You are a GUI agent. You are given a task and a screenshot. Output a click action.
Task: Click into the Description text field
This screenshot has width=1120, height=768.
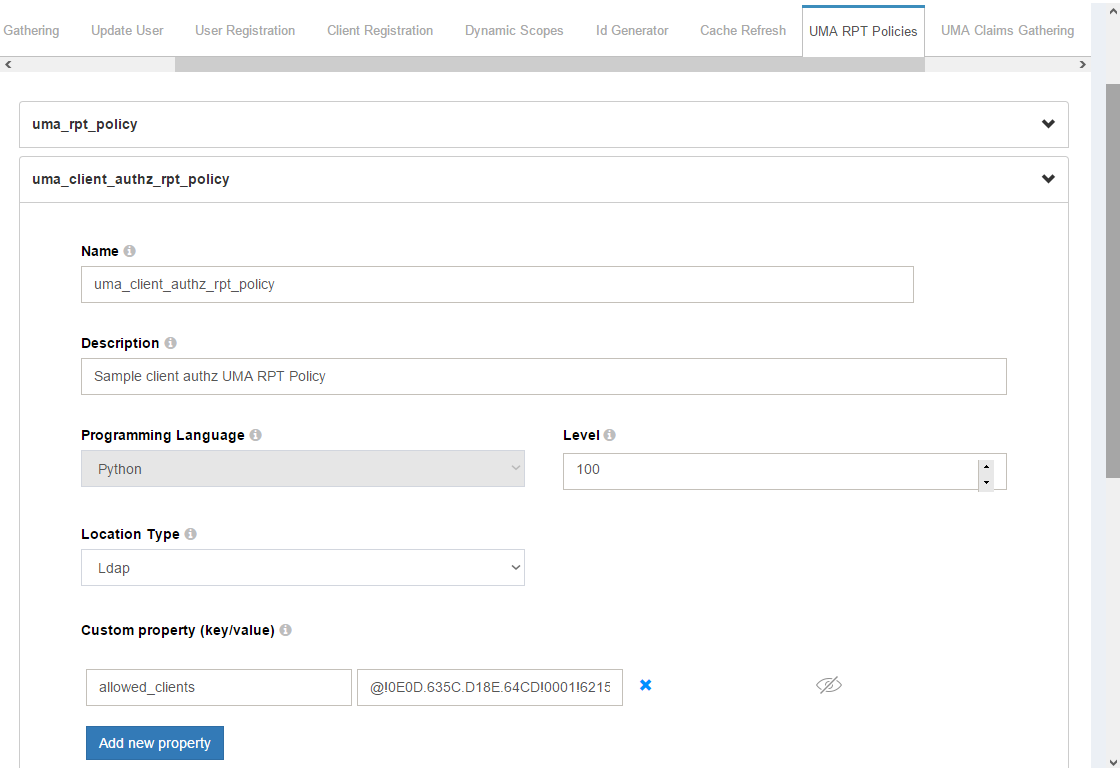coord(543,377)
